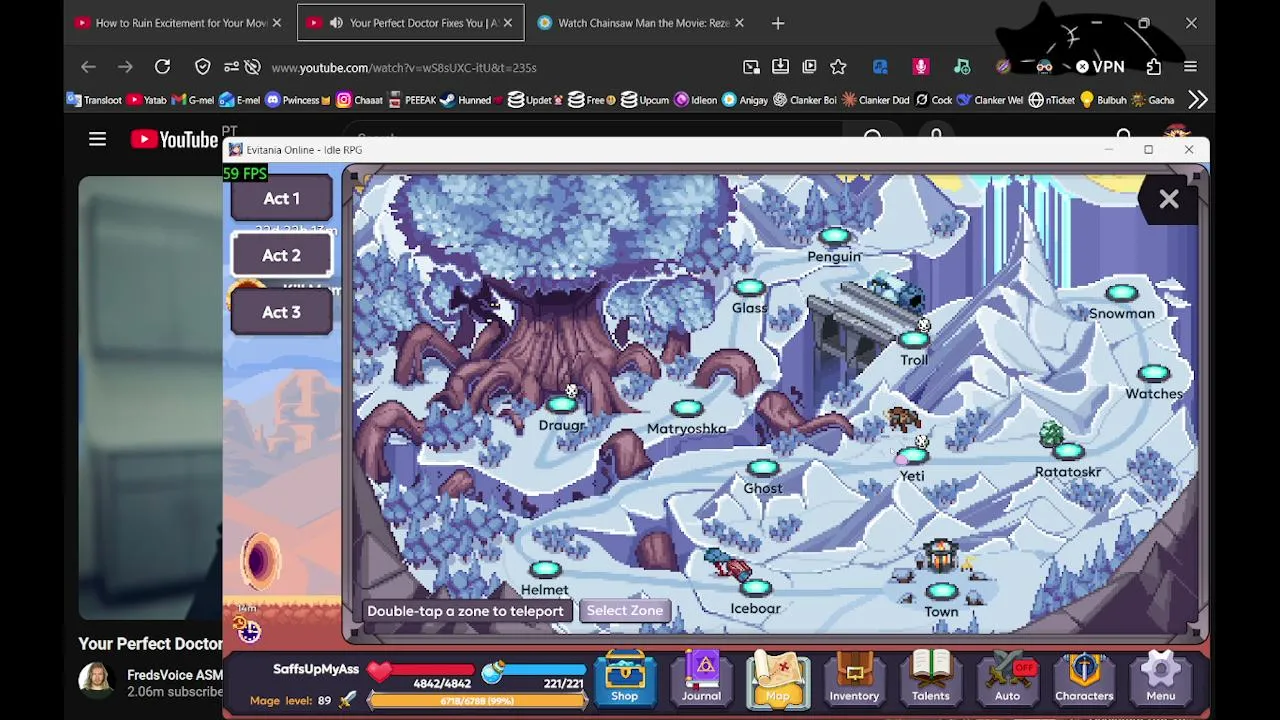Expand the bookmarks overflow chevron
Screen dimensions: 1280x720
coord(1198,100)
